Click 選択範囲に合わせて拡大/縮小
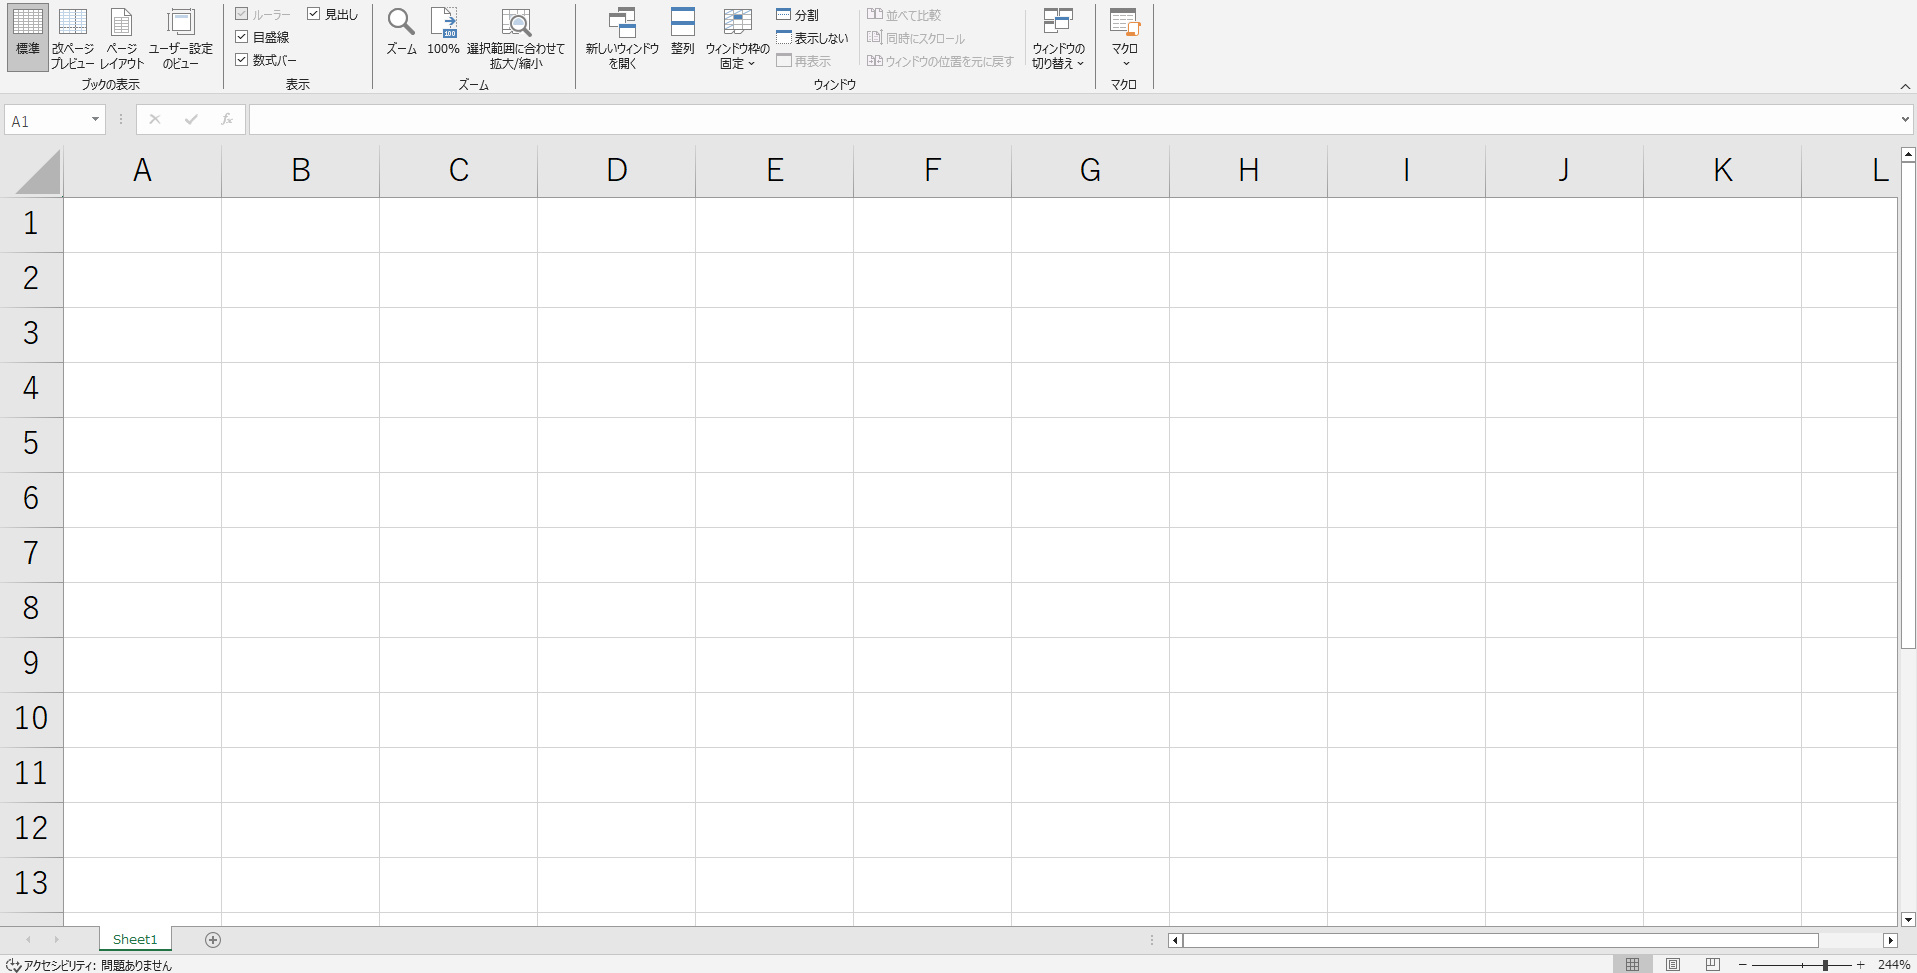The width and height of the screenshot is (1917, 973). (516, 38)
